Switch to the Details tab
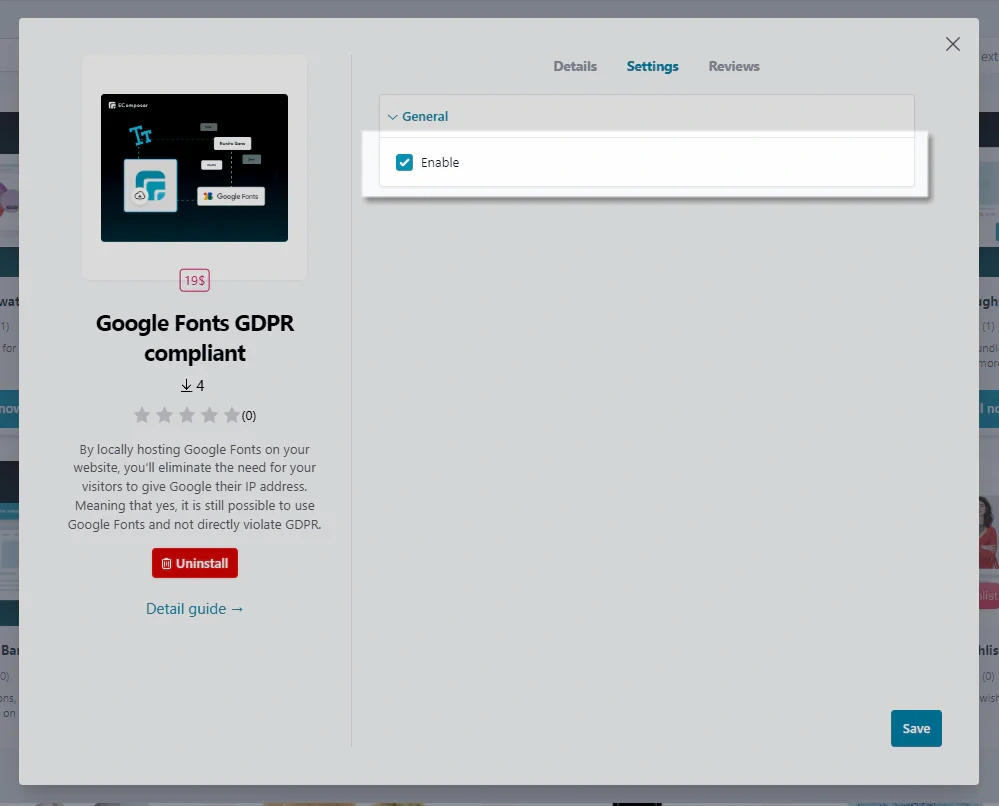This screenshot has width=999, height=806. pos(575,66)
